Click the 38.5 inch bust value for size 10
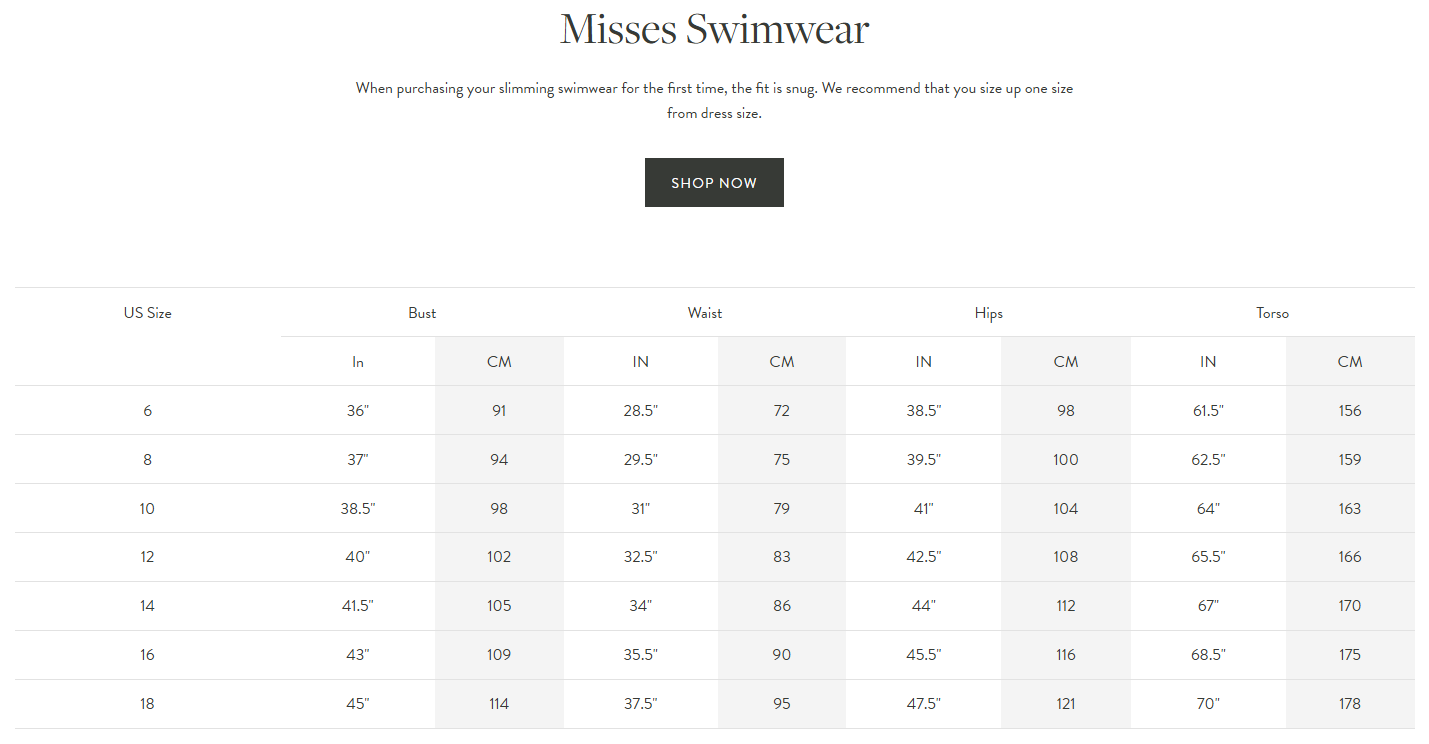 (x=357, y=508)
